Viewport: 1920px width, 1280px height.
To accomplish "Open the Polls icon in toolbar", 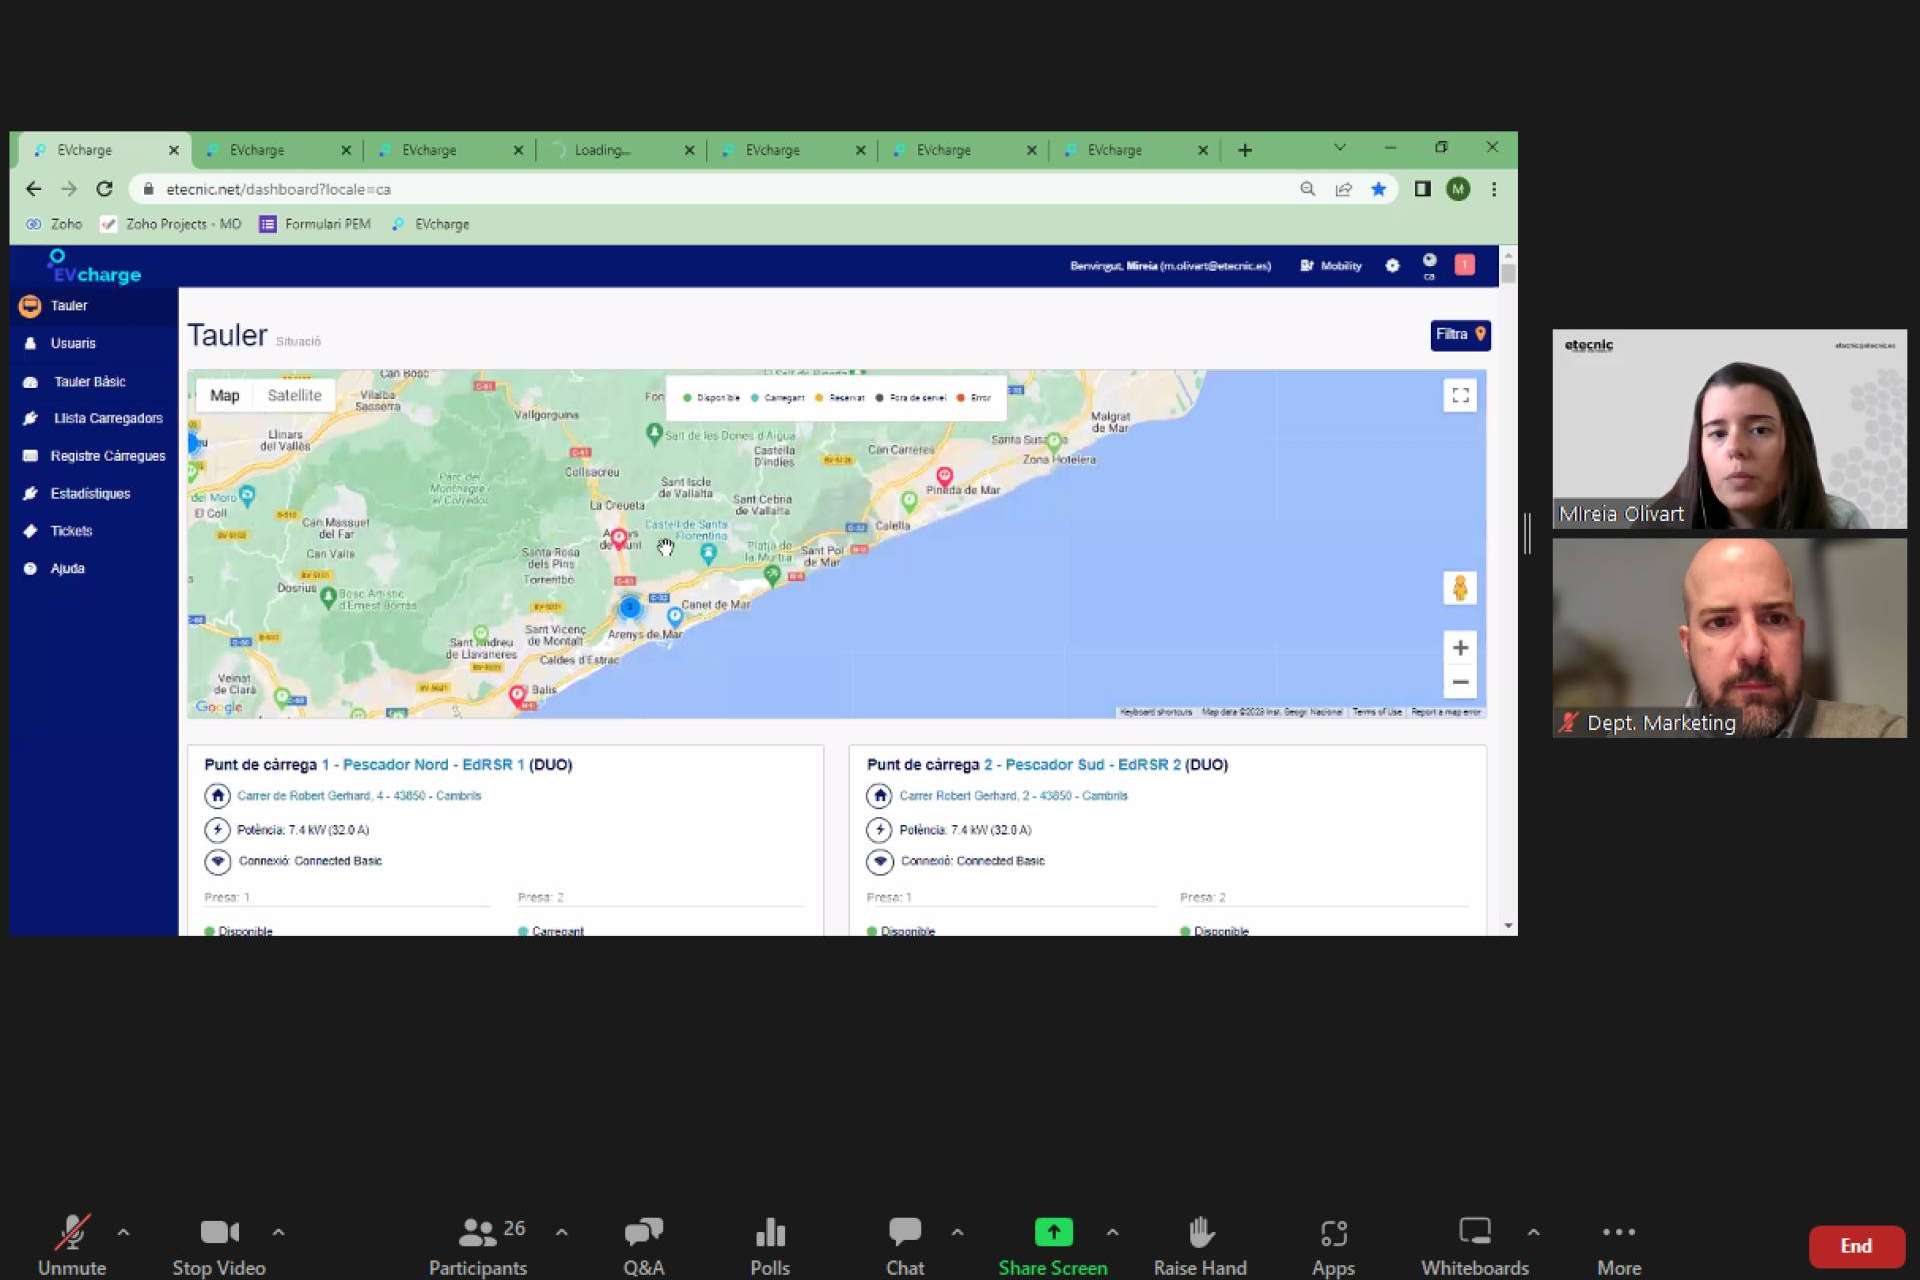I will (x=769, y=1233).
